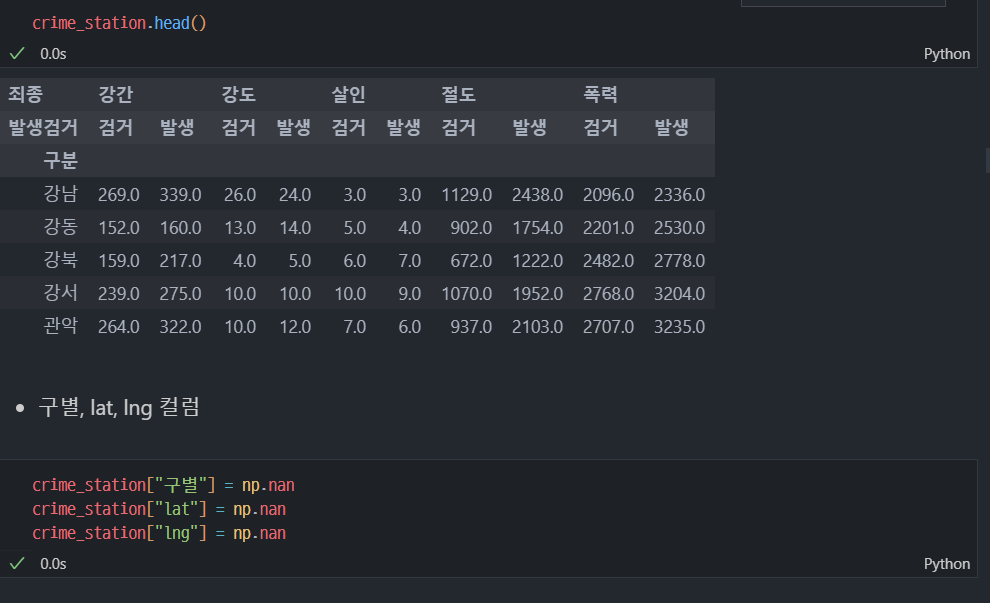The width and height of the screenshot is (990, 603).
Task: Click the value 2768.0 in 강서 row
Action: [608, 294]
